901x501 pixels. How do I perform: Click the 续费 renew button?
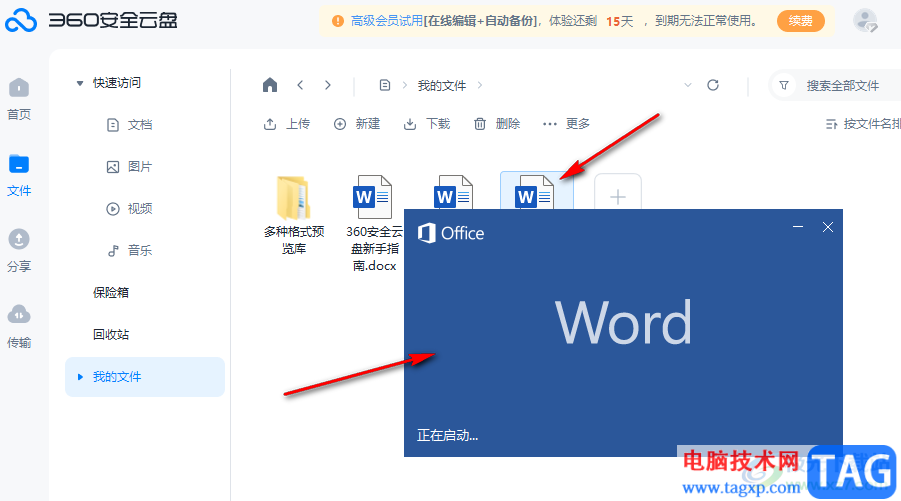pyautogui.click(x=800, y=21)
